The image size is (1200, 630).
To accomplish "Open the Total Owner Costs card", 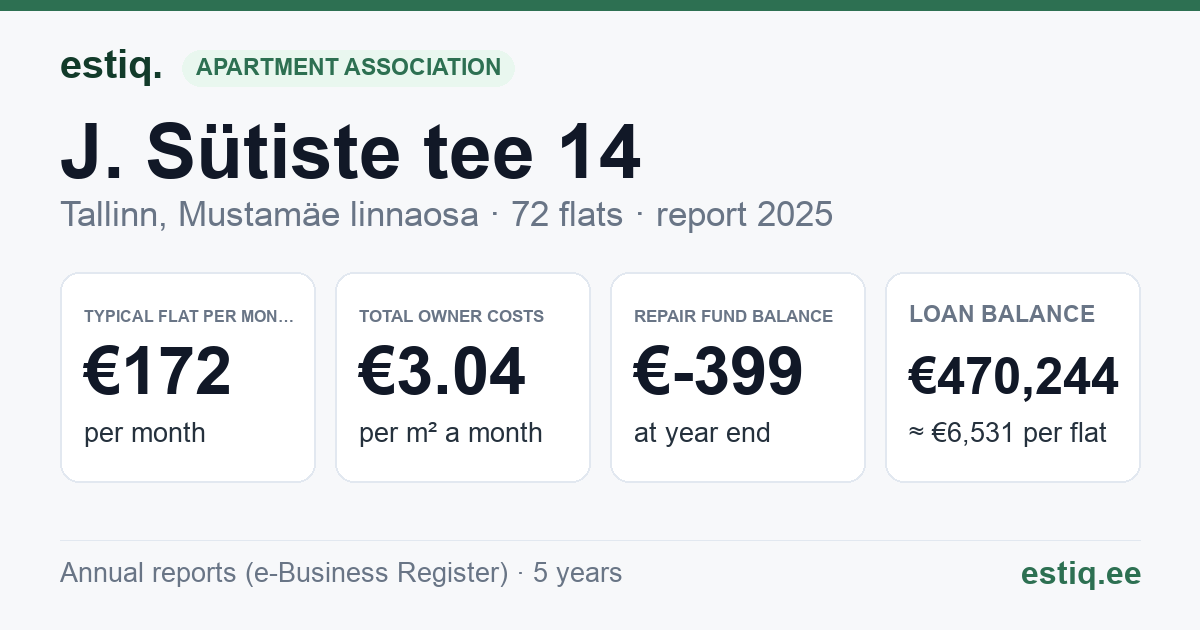I will [463, 377].
